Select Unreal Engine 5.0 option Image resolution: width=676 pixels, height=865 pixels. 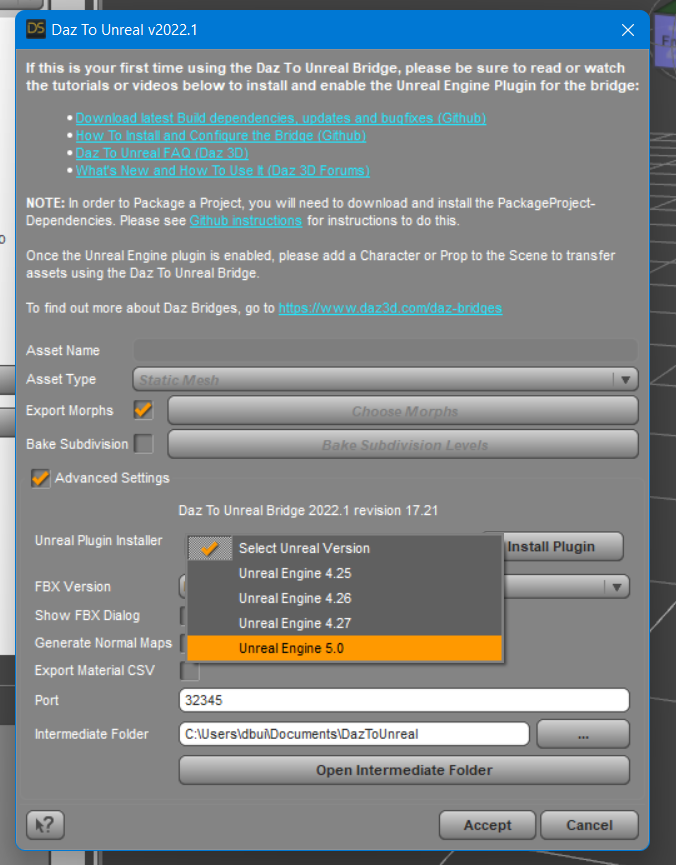pos(344,648)
